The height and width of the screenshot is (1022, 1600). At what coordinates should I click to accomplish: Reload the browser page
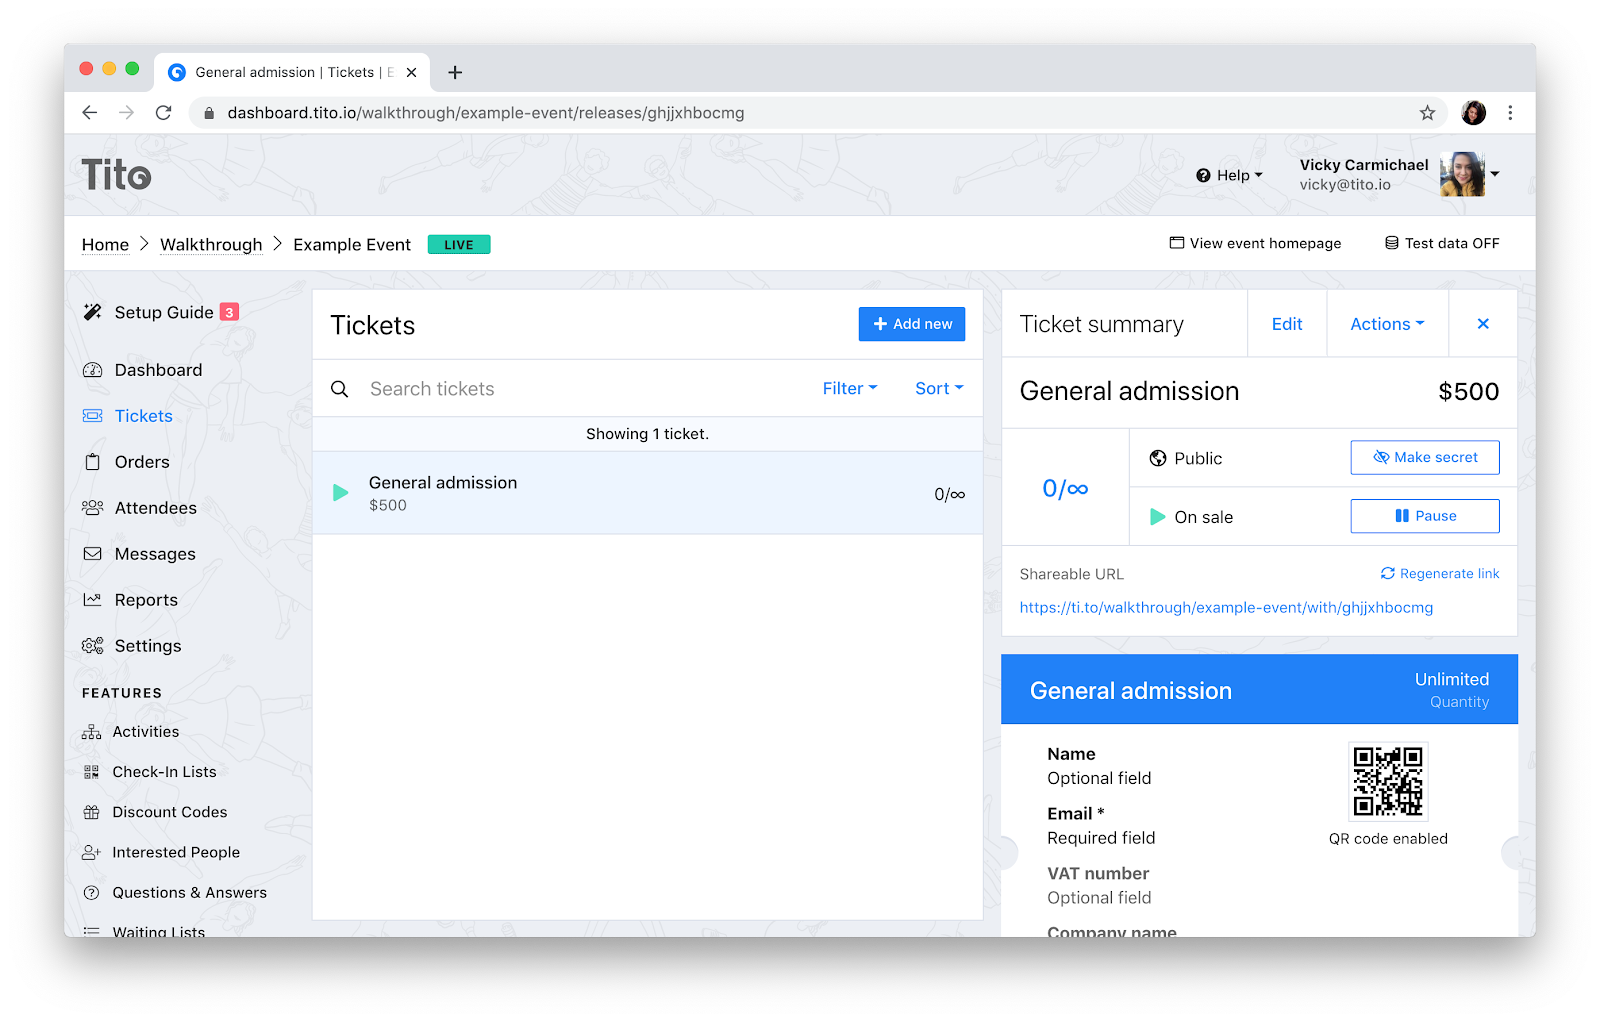point(164,113)
